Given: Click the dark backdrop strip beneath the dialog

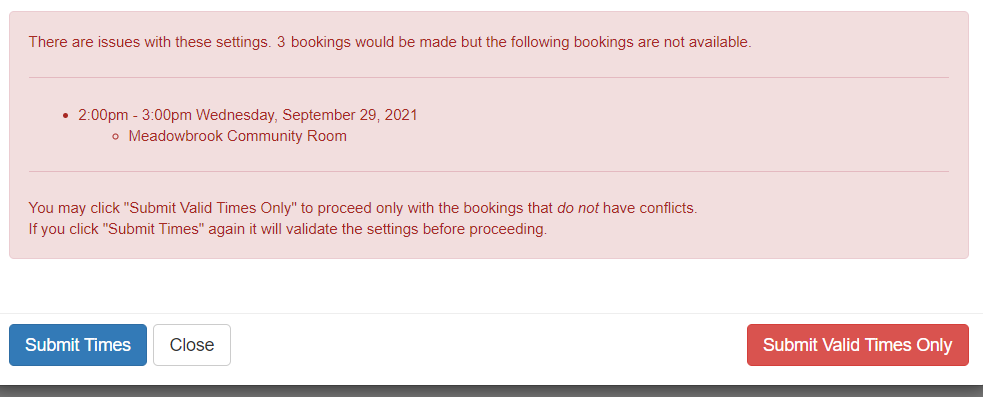Looking at the screenshot, I should click(x=492, y=391).
